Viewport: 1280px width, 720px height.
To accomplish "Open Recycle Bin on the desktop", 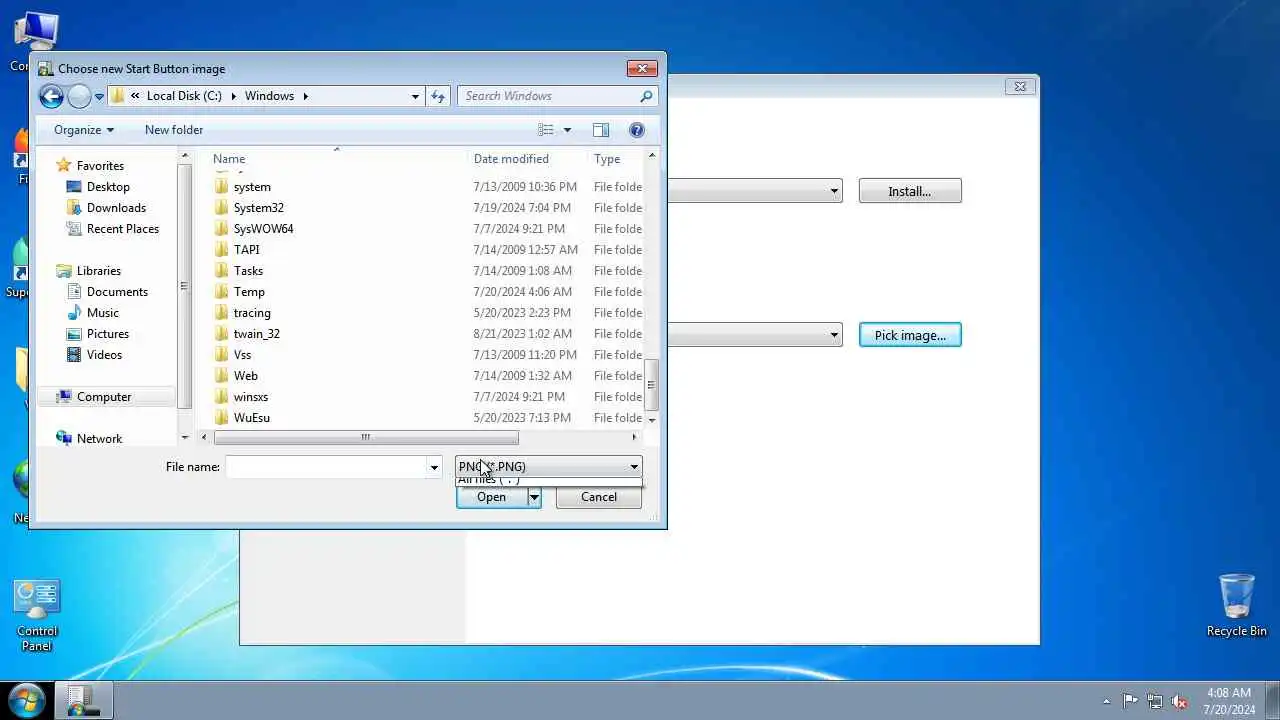I will 1237,605.
